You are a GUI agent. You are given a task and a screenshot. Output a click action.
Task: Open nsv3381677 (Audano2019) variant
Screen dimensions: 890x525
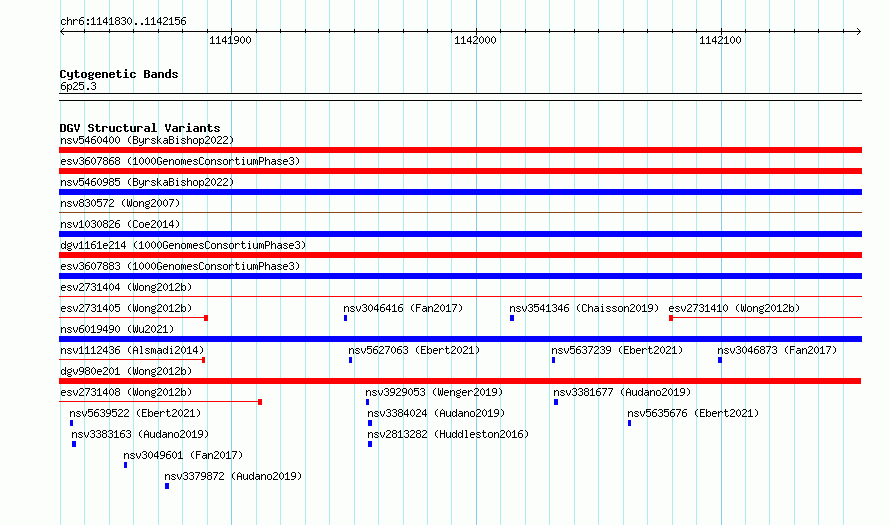tap(622, 392)
